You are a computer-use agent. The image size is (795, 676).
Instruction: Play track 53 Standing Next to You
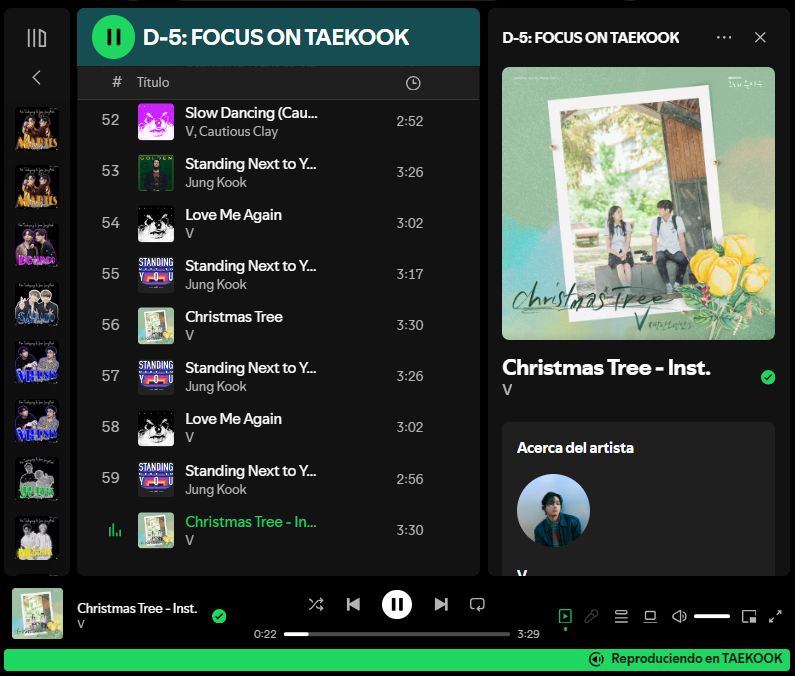278,172
